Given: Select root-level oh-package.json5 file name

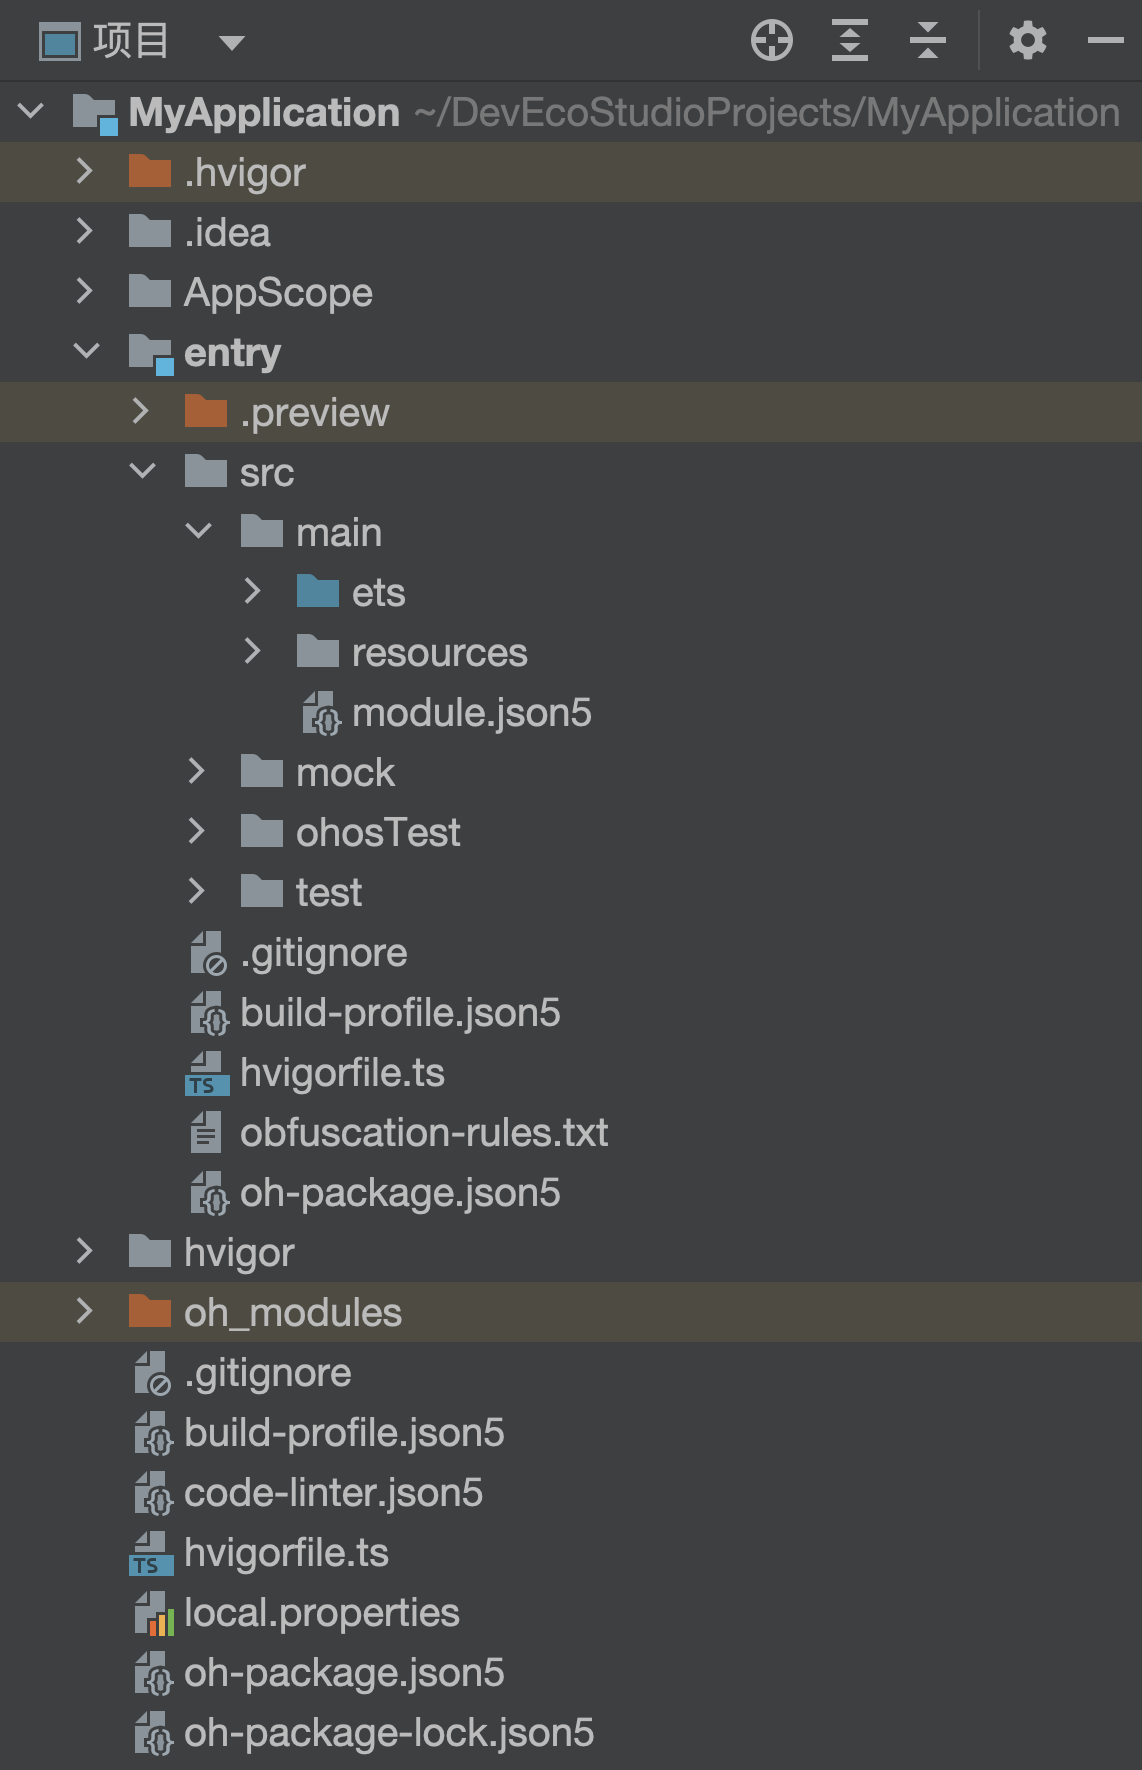Looking at the screenshot, I should click(x=344, y=1673).
